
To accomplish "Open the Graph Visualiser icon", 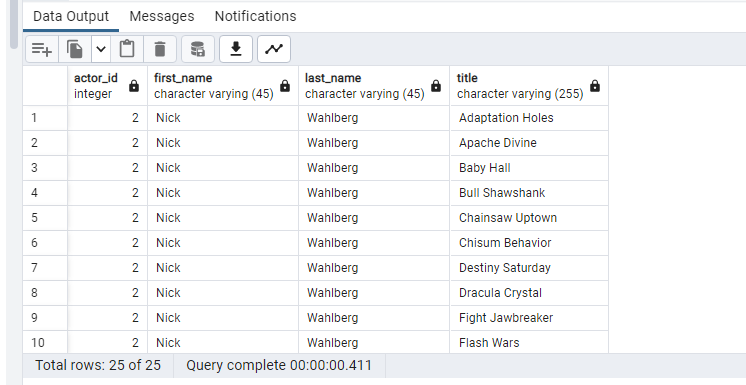I will [274, 49].
